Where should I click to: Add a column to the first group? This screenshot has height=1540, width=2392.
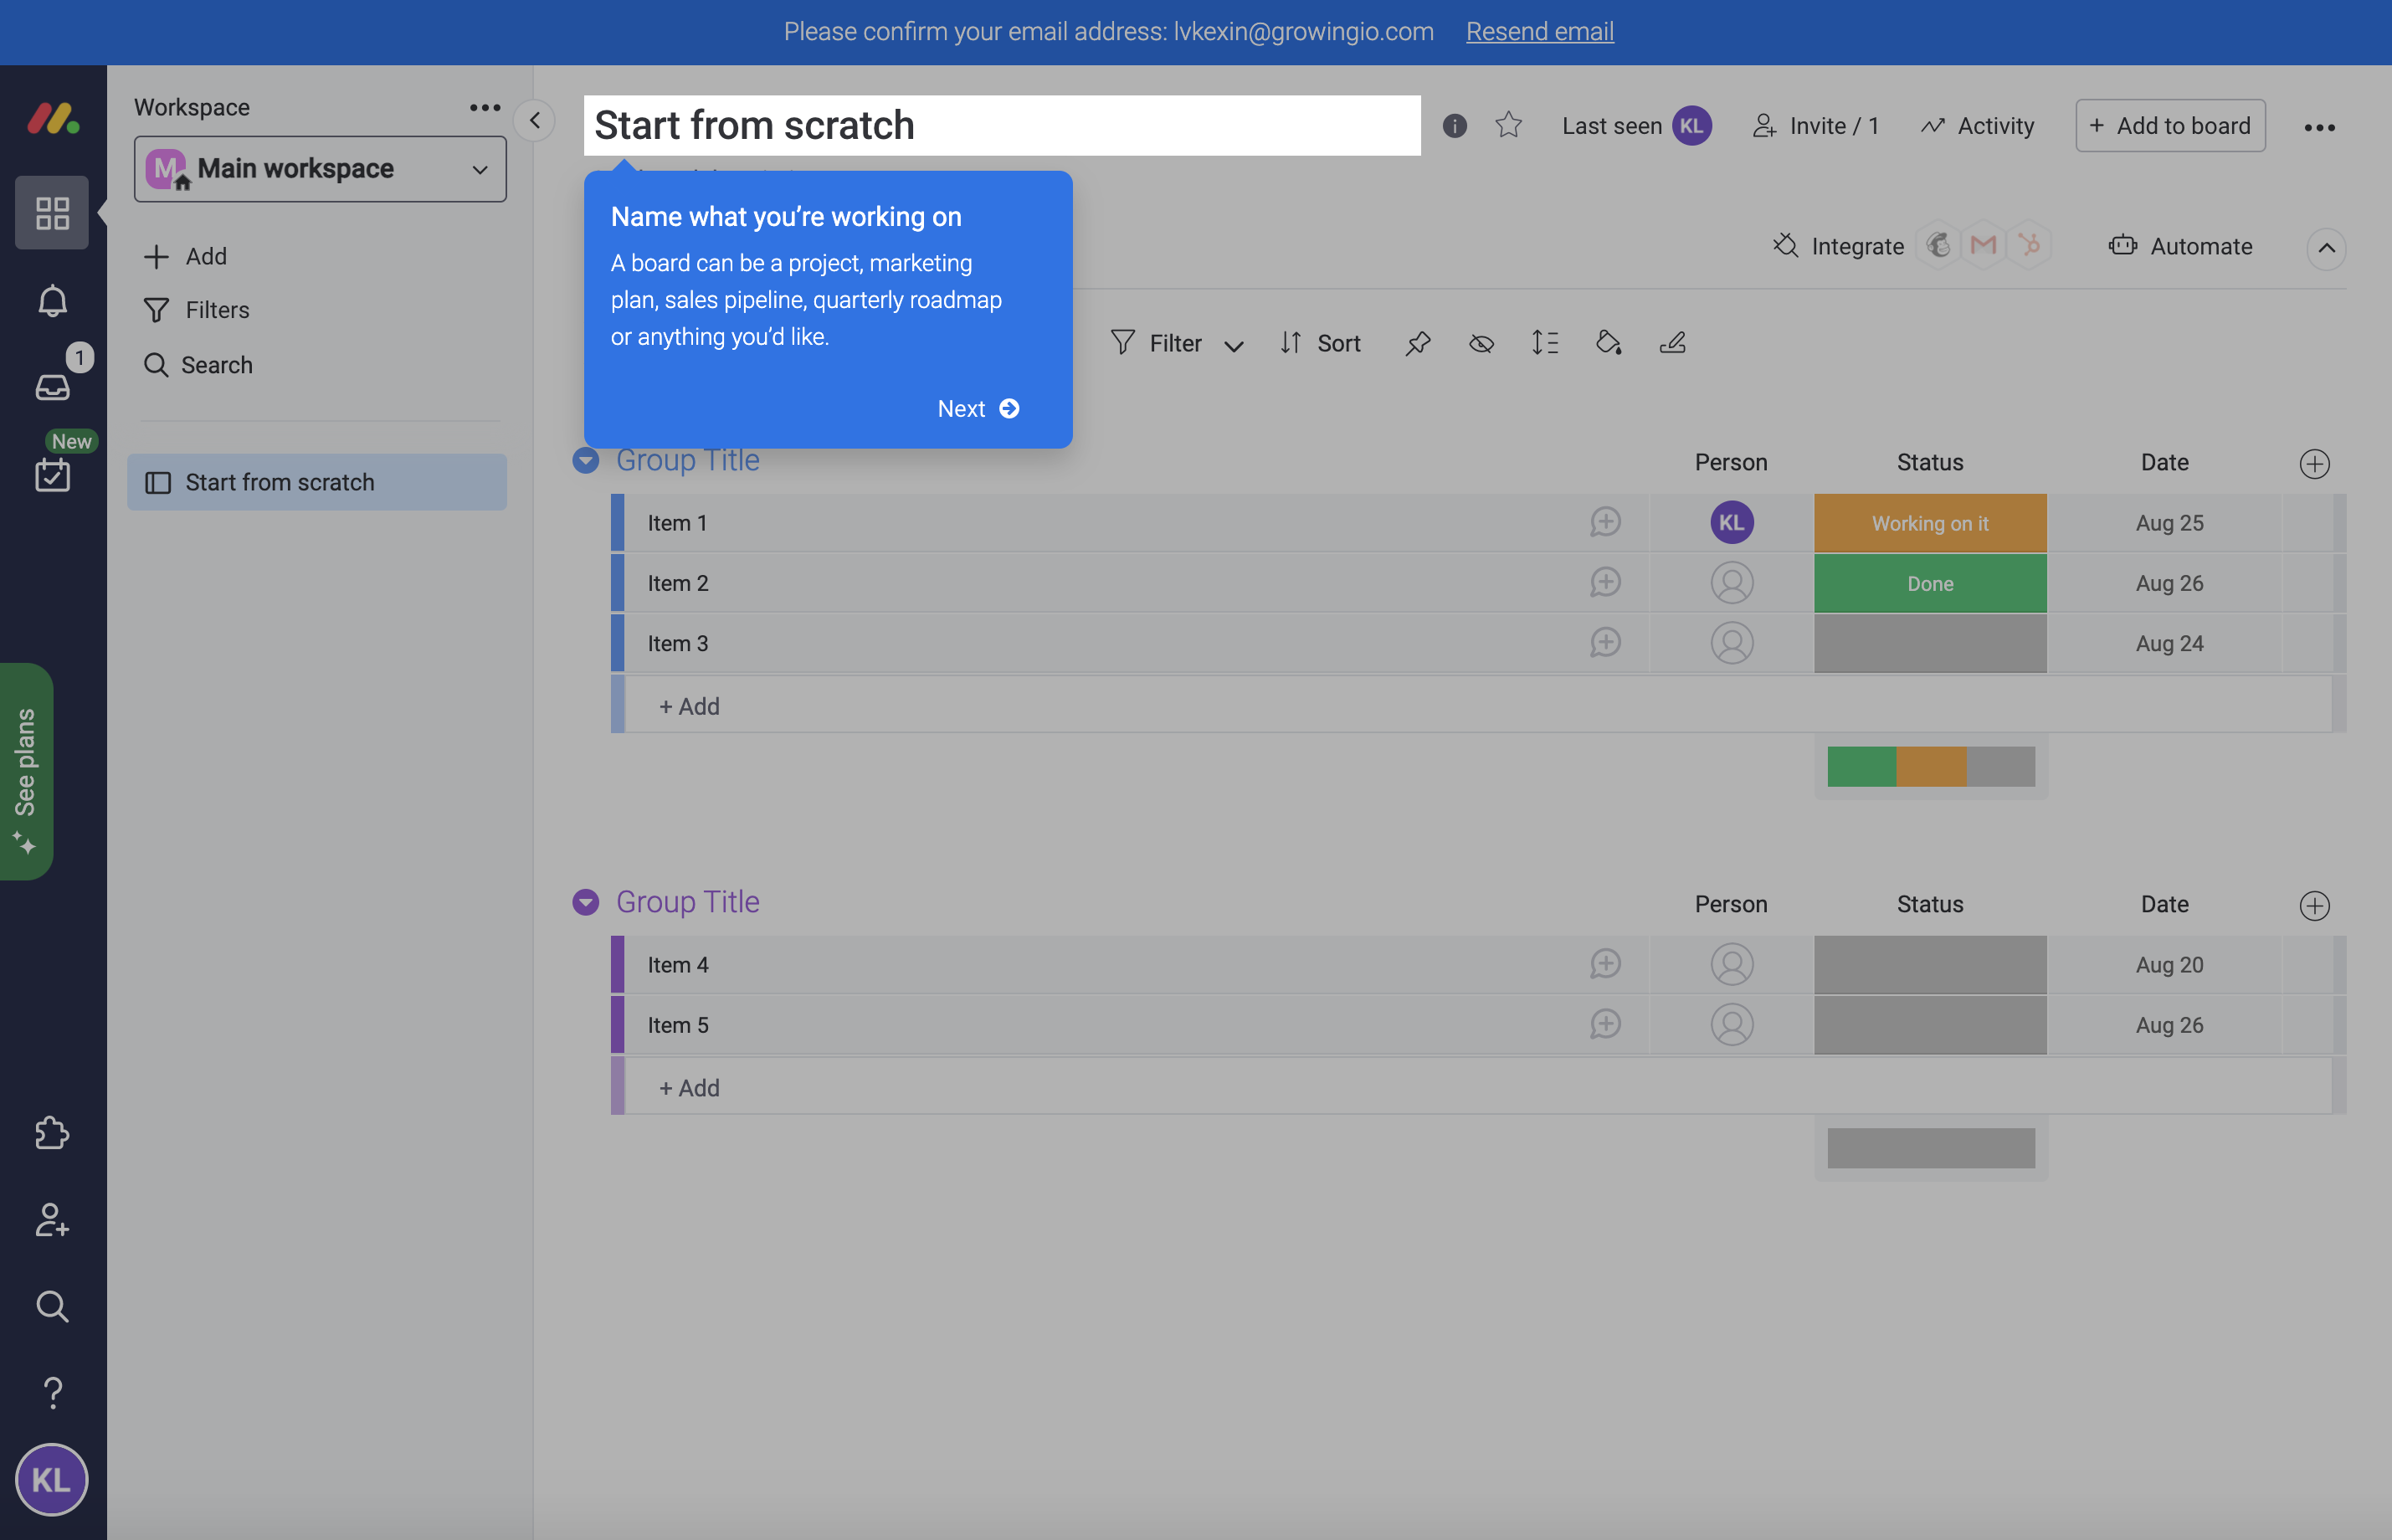(x=2315, y=464)
